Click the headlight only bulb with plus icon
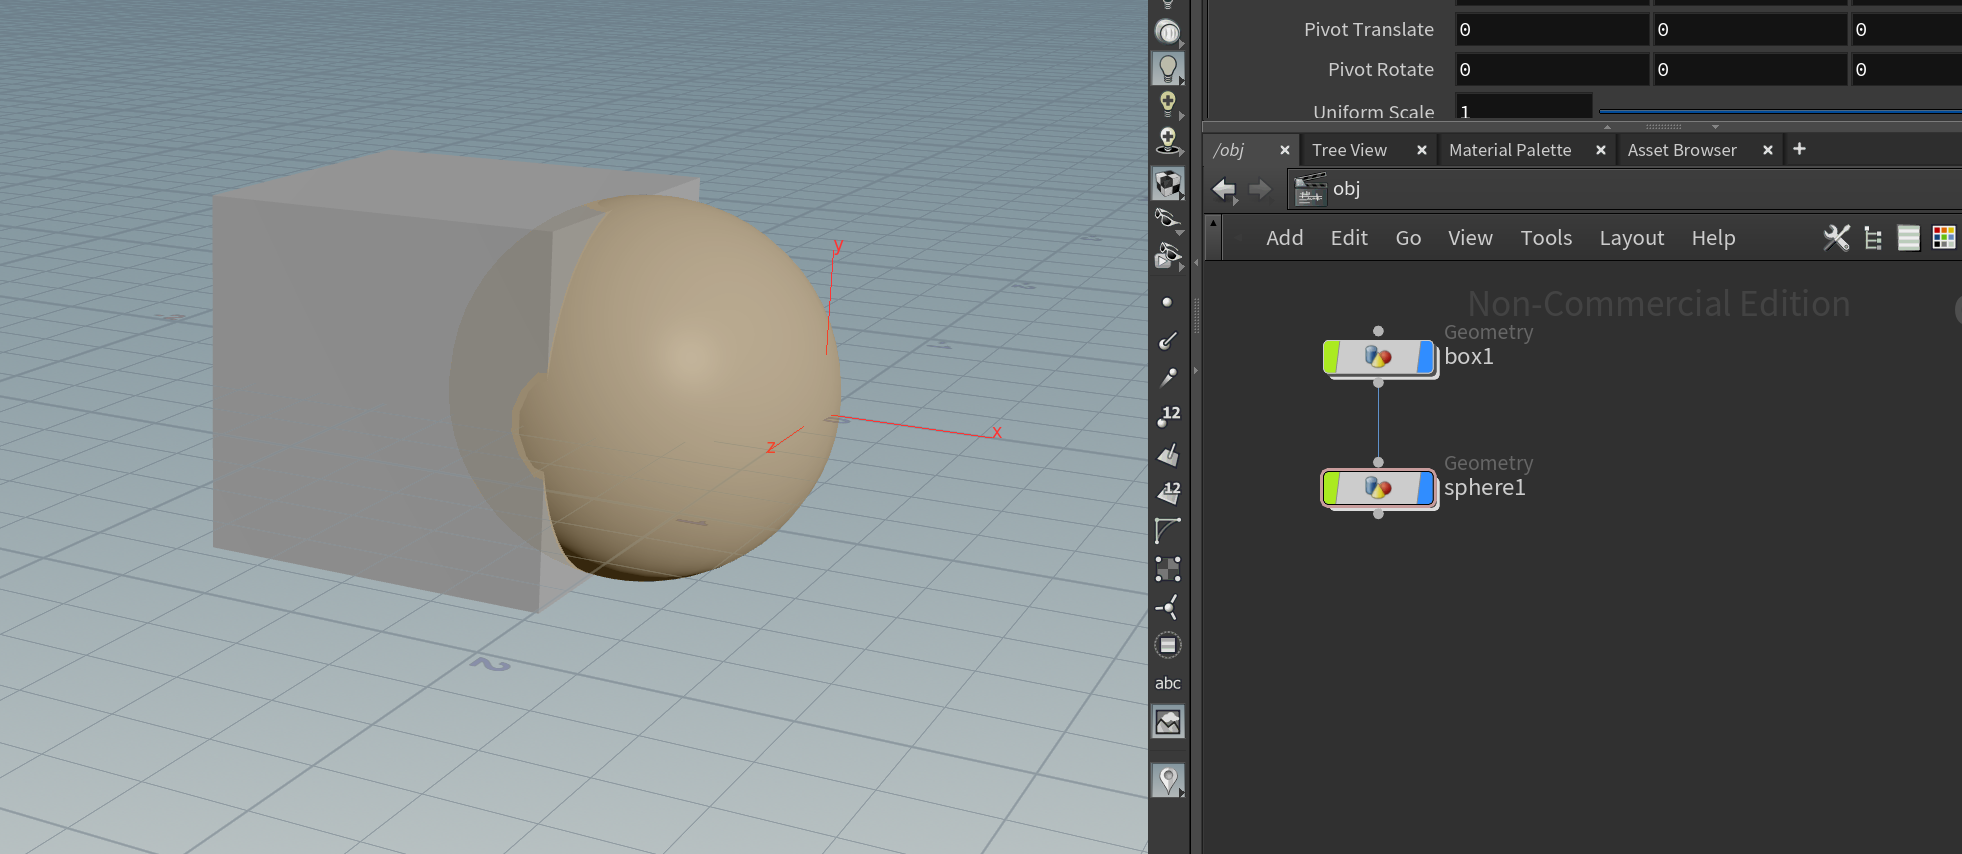This screenshot has width=1962, height=854. pyautogui.click(x=1167, y=103)
